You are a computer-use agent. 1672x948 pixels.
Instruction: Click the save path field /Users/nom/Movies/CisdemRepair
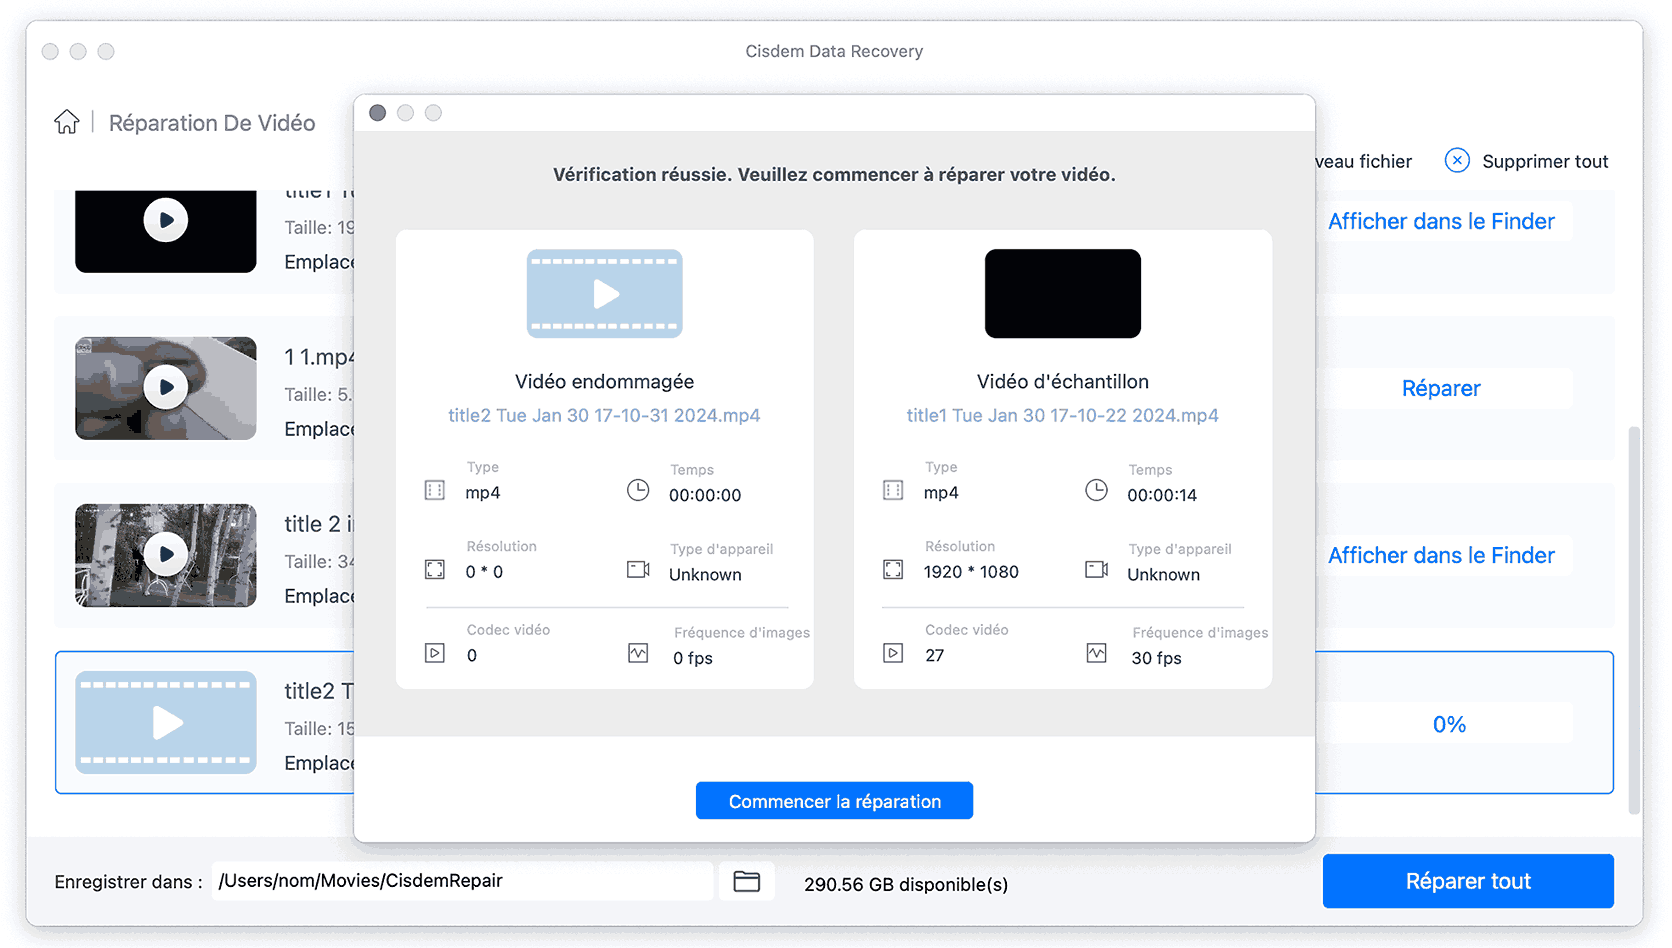tap(463, 881)
